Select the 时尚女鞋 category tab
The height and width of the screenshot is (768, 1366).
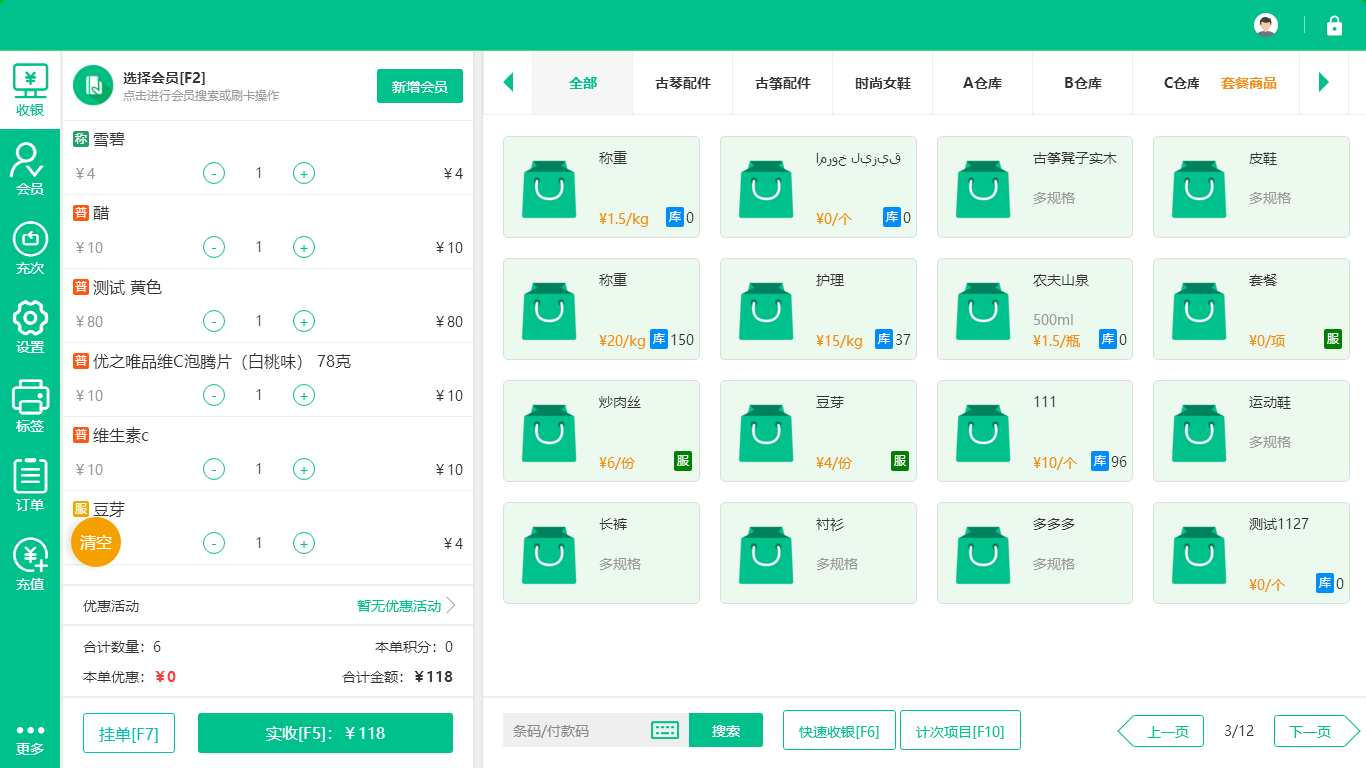click(883, 83)
